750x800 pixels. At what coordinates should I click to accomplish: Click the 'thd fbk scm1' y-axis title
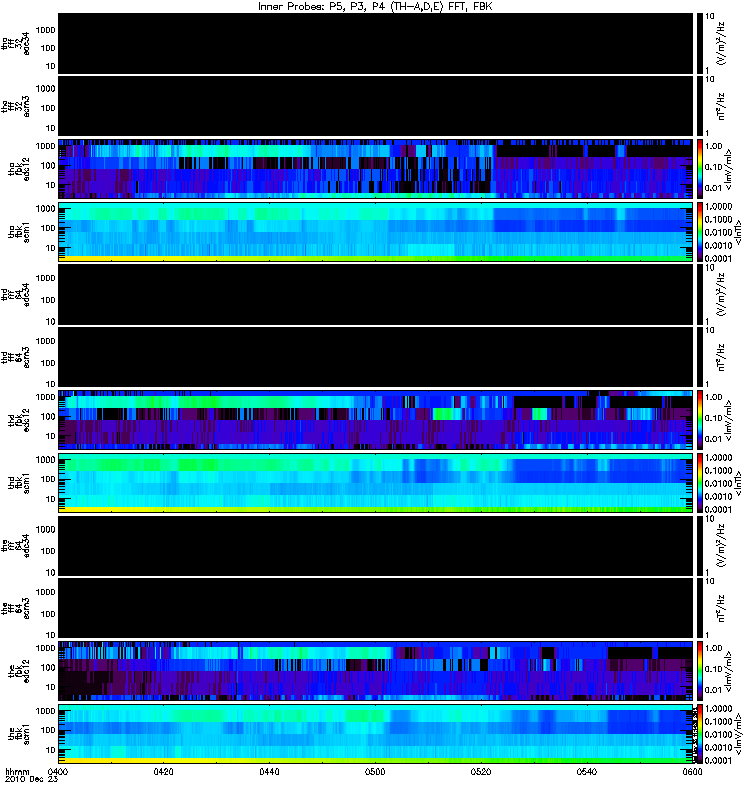click(19, 483)
